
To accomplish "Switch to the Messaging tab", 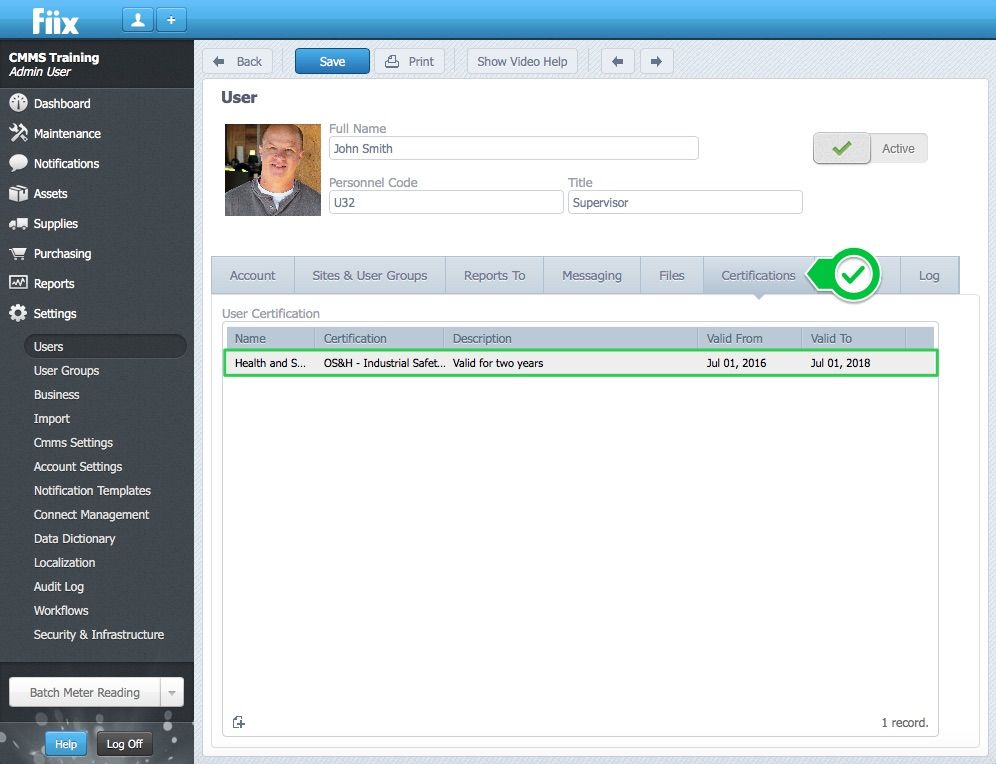I will coord(591,276).
